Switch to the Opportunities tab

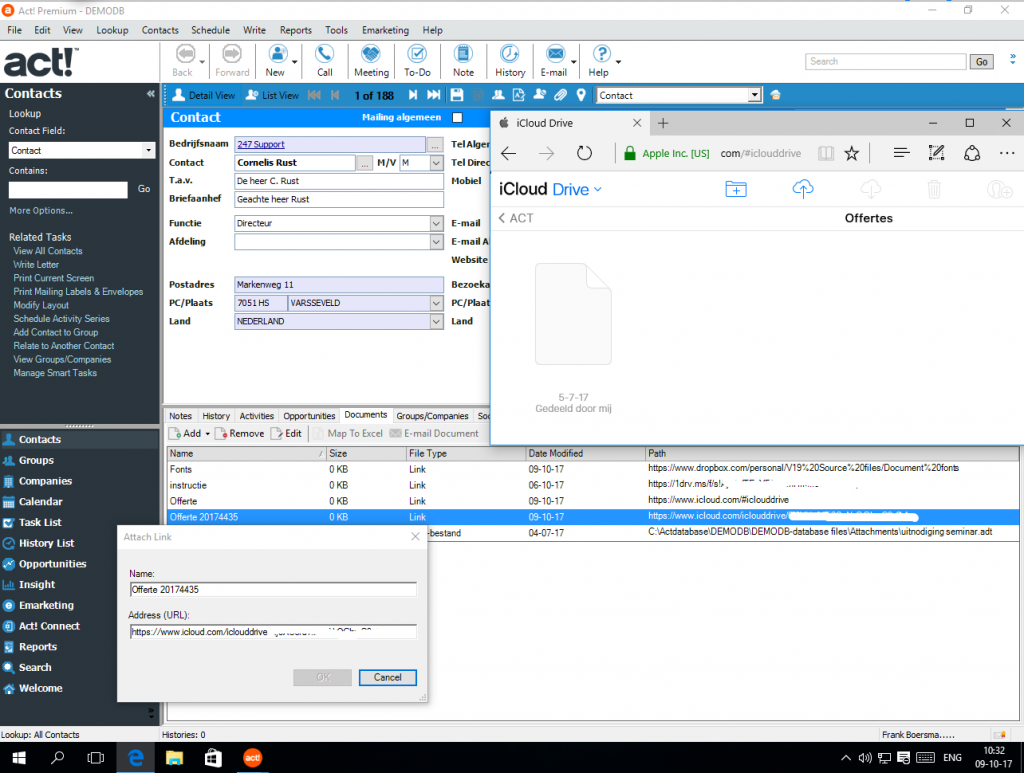309,416
